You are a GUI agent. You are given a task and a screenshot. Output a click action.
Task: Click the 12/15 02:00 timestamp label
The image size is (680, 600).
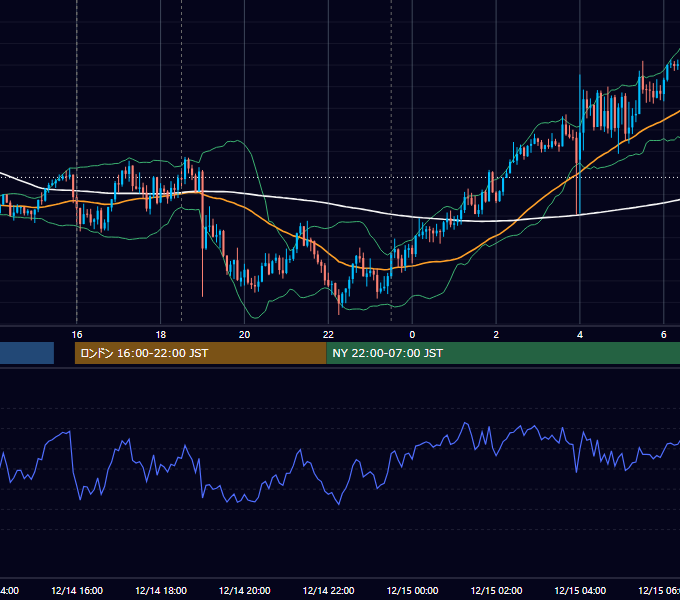pyautogui.click(x=496, y=590)
